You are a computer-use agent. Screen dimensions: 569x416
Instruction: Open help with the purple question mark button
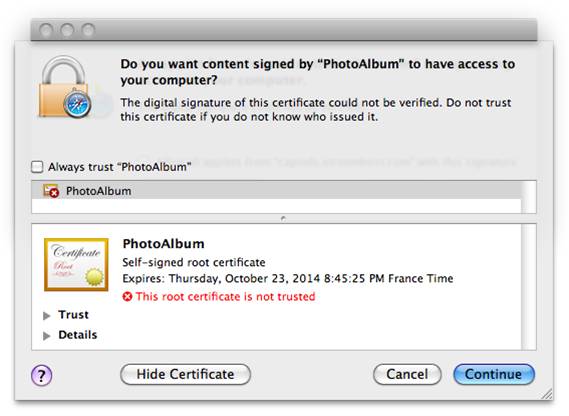pyautogui.click(x=41, y=375)
